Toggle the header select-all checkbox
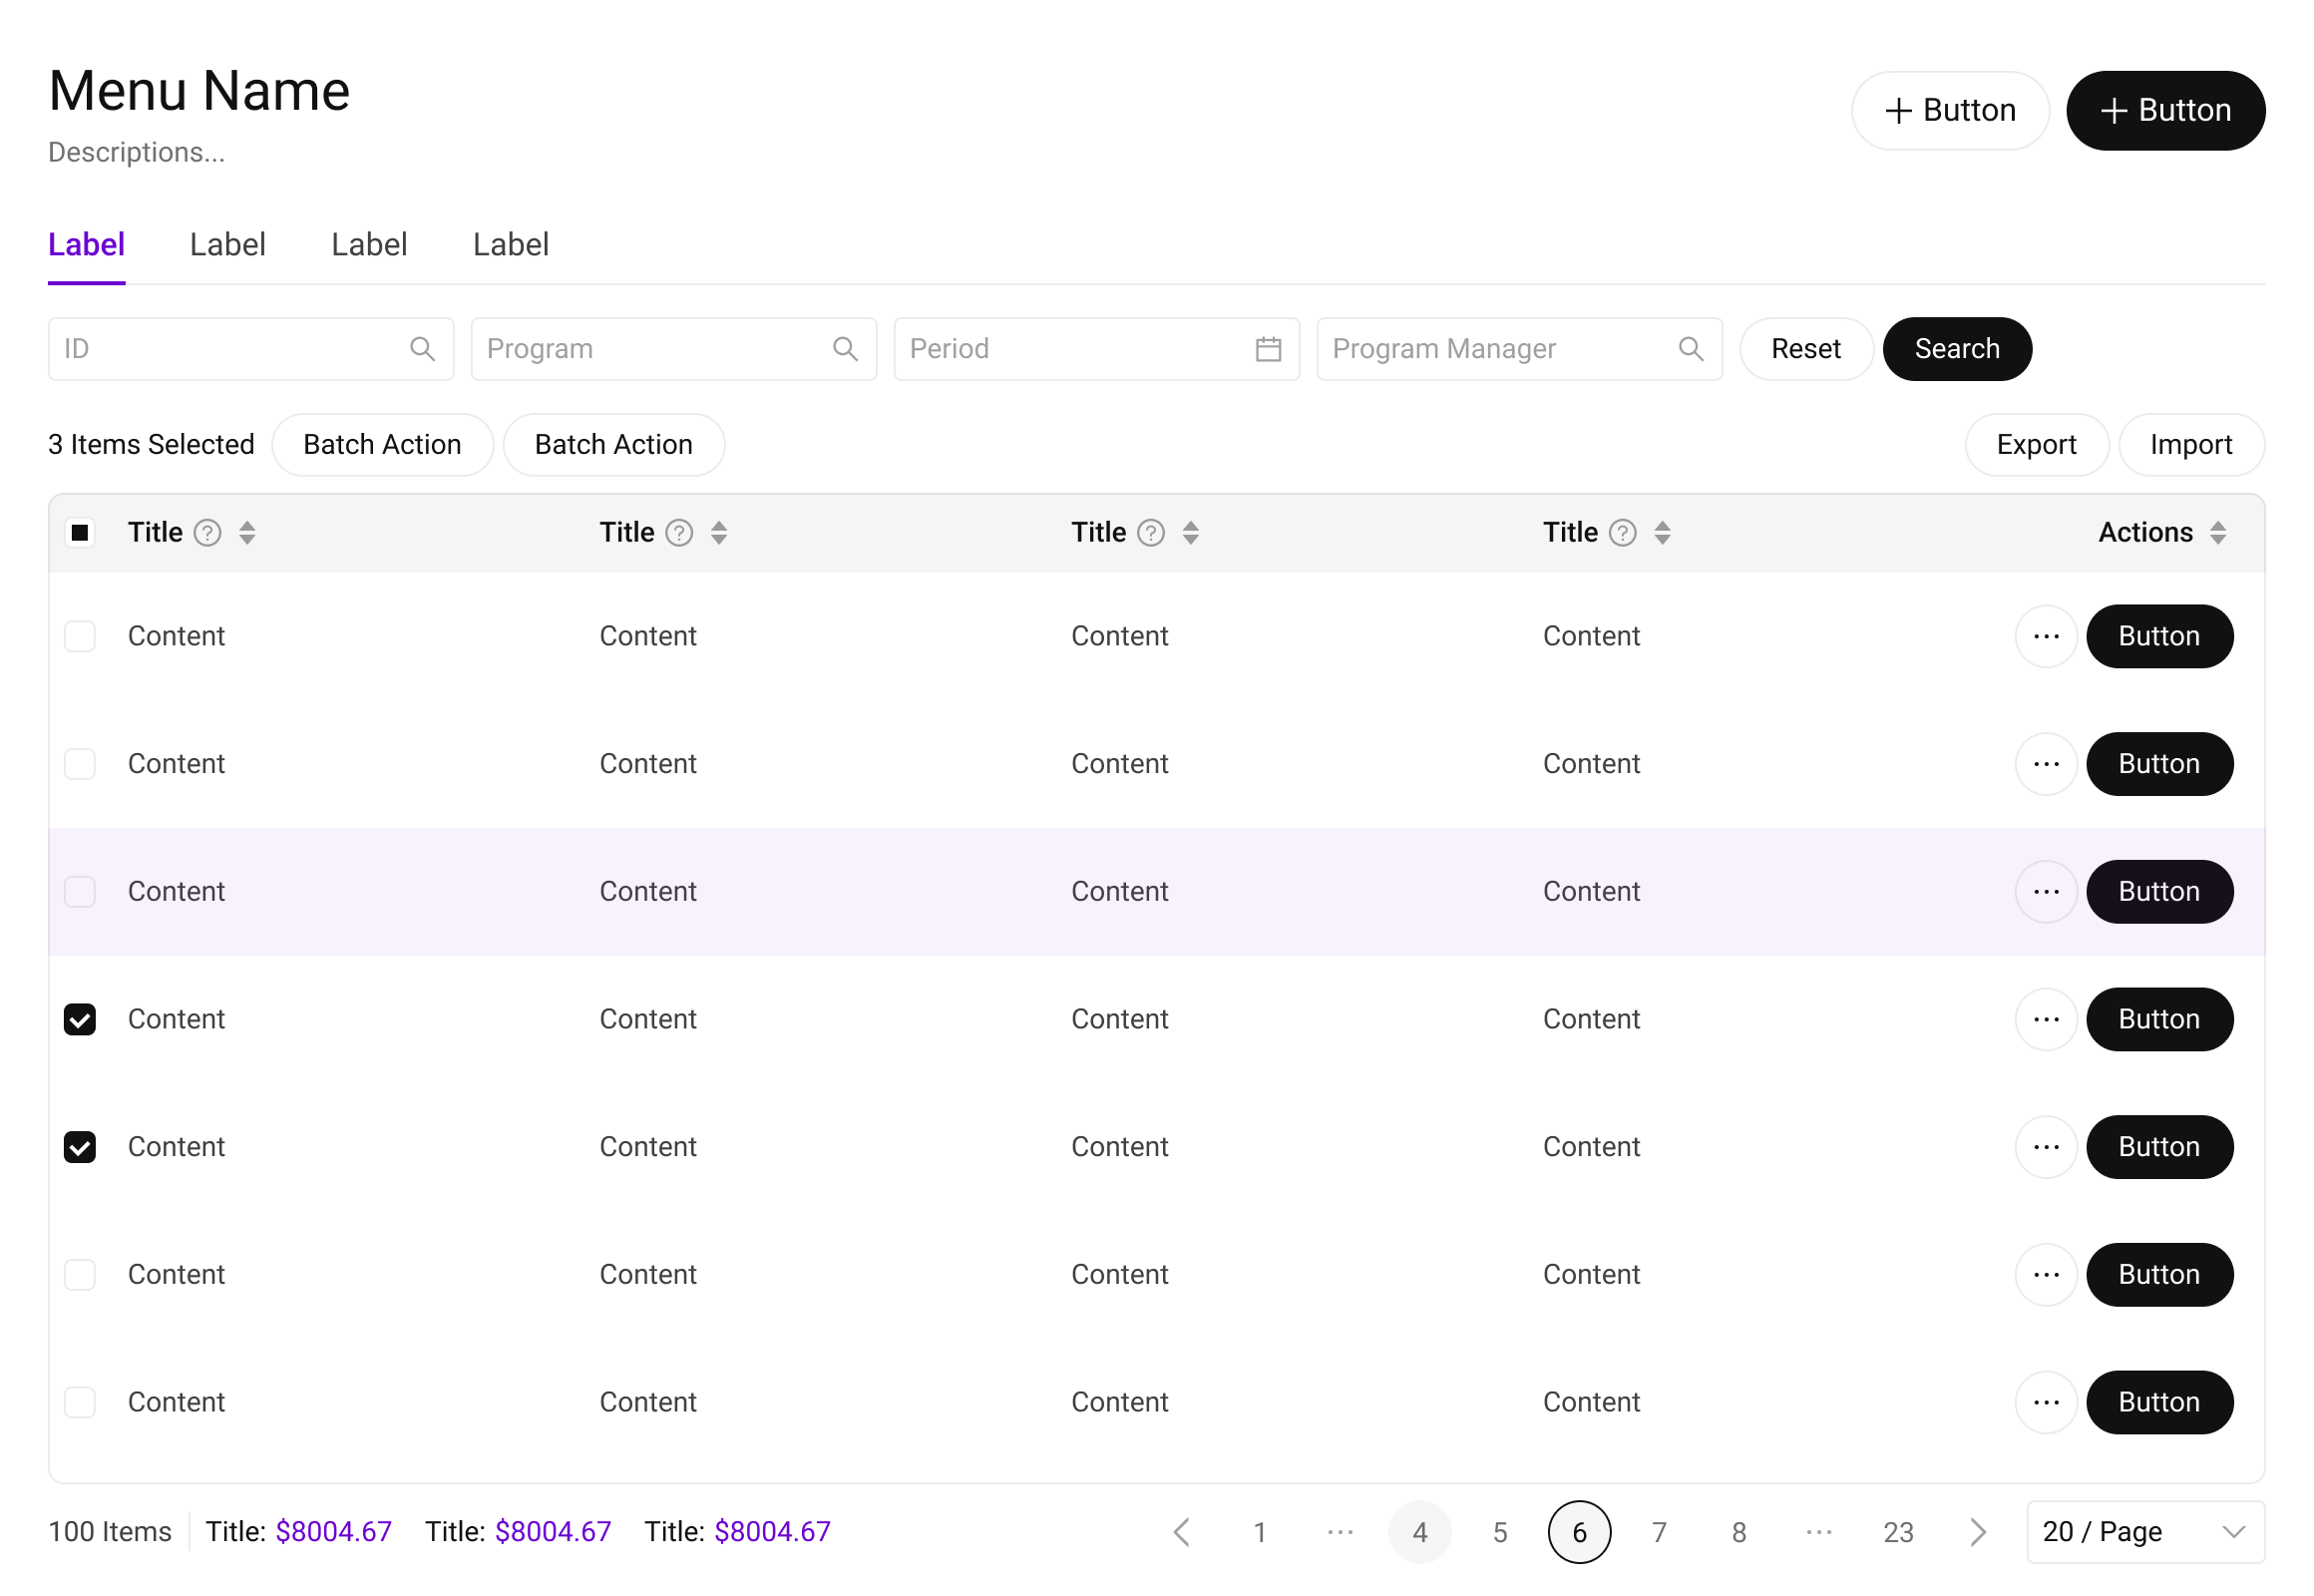 (x=80, y=533)
